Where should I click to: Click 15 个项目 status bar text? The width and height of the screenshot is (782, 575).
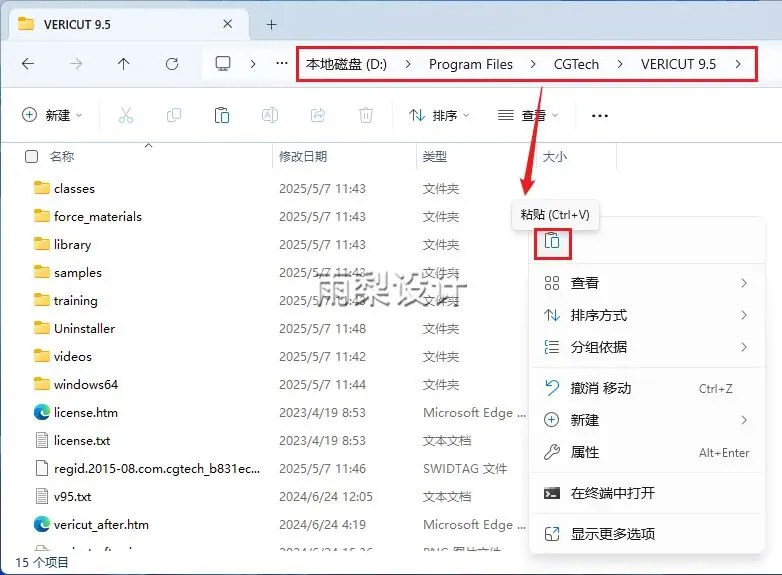[x=42, y=563]
